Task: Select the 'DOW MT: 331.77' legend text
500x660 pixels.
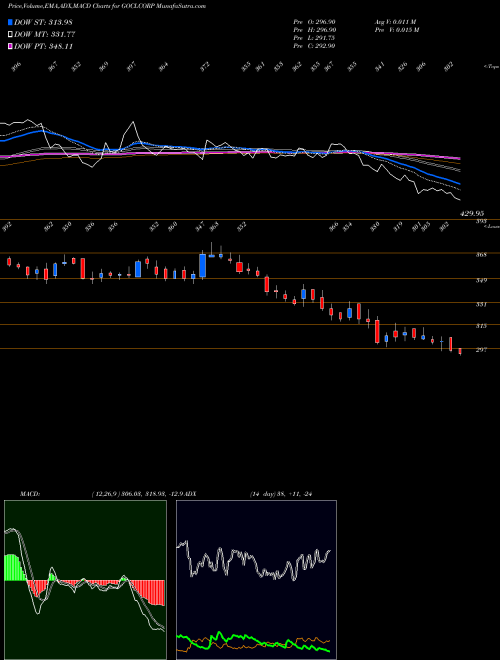Action: [44, 34]
